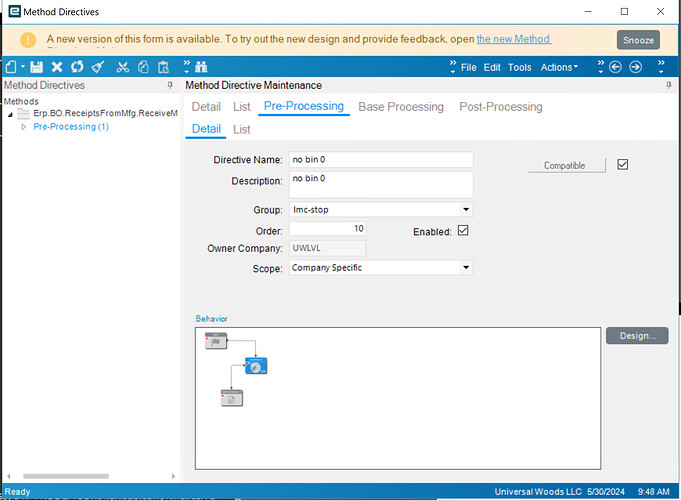Screen dimensions: 681x500
Task: Pin the Method Directive Maintenance panel
Action: tap(669, 85)
